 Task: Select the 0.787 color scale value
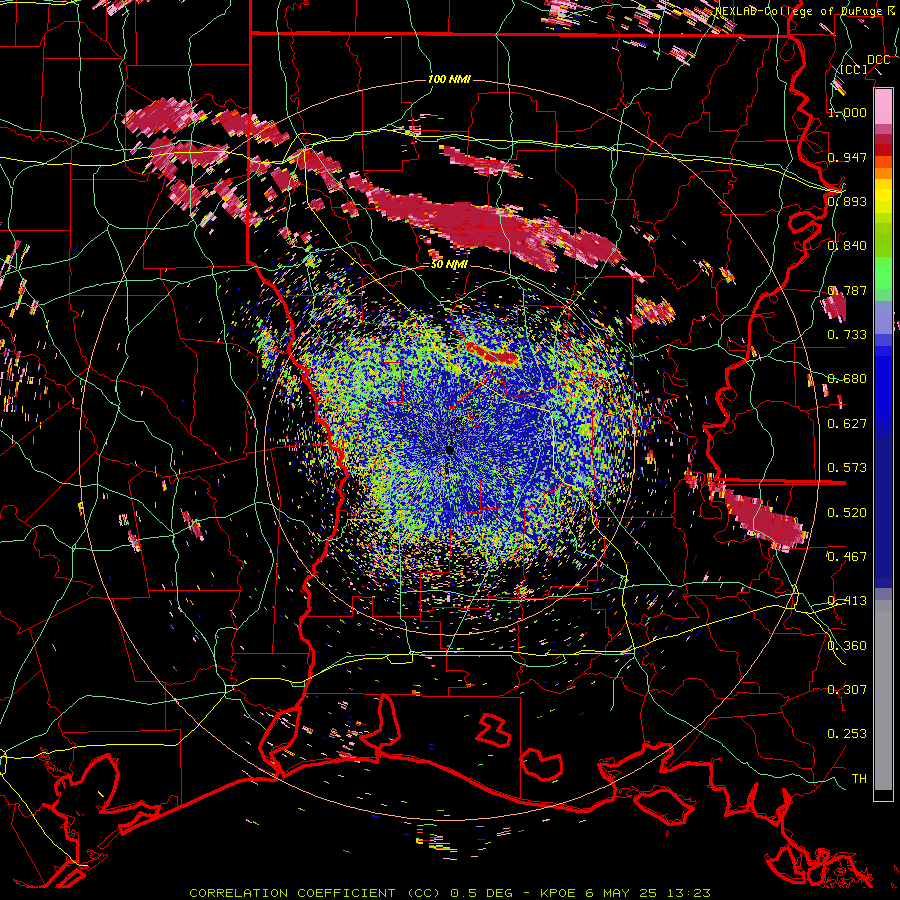point(847,290)
